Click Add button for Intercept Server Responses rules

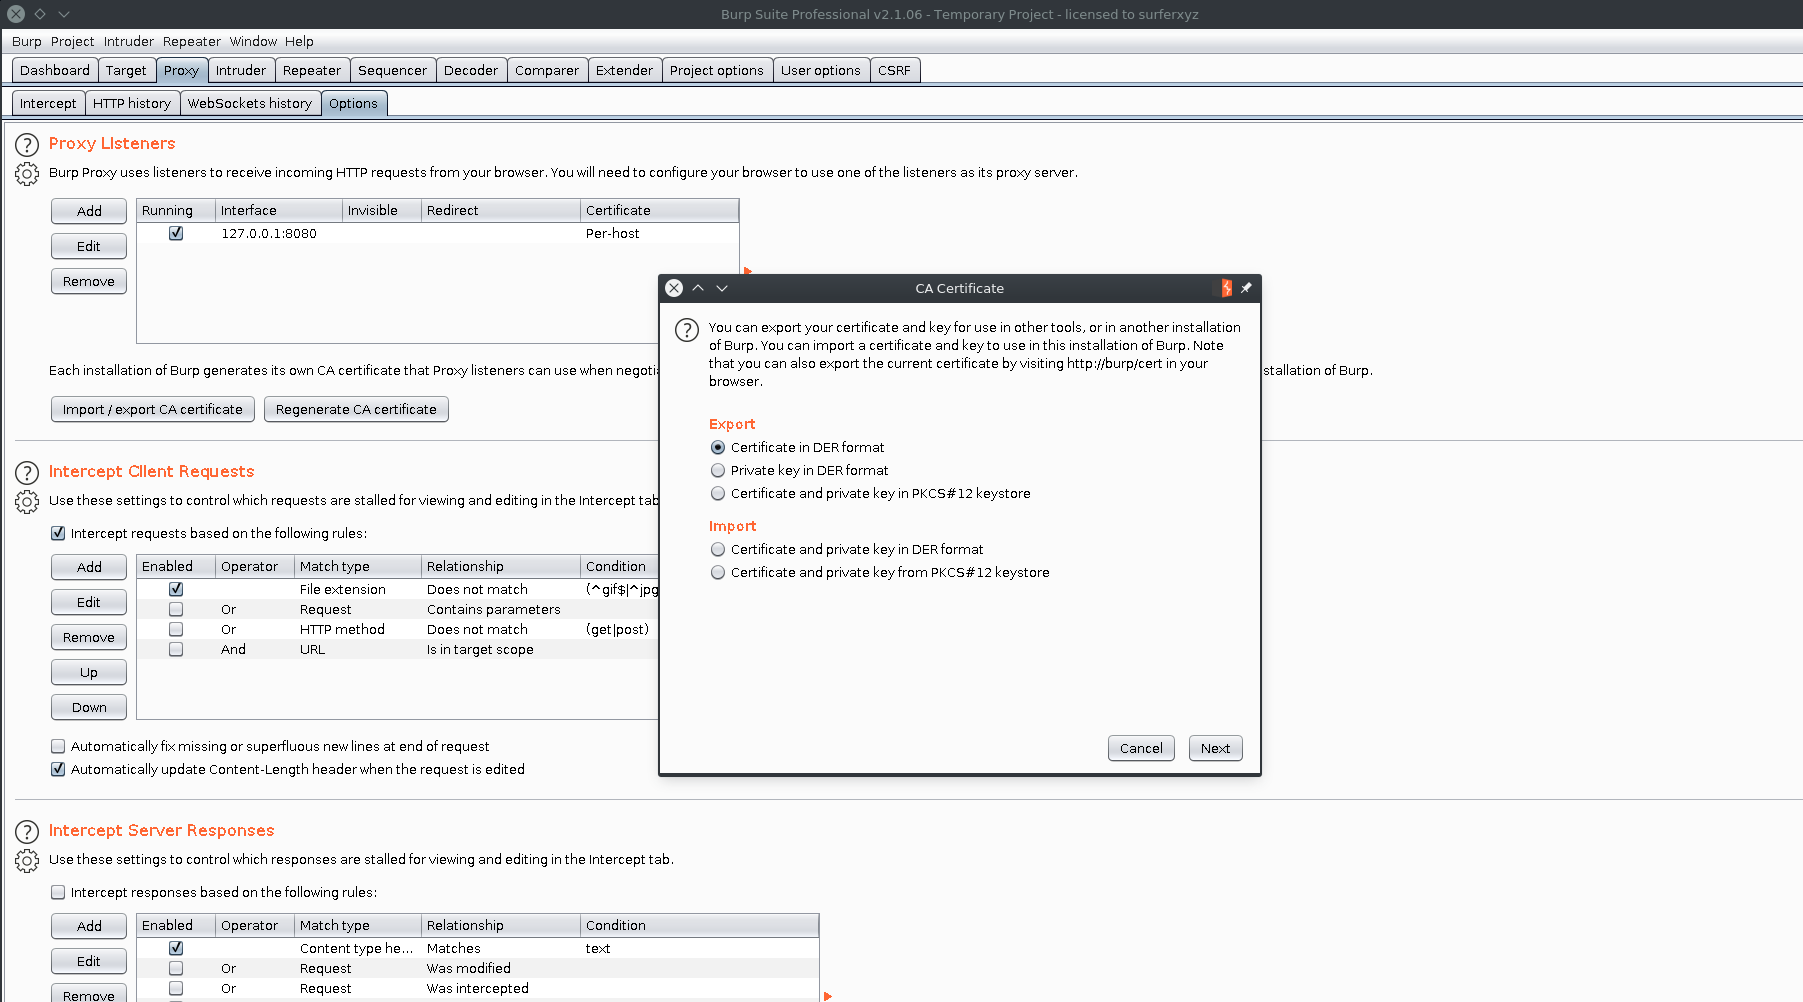(89, 926)
